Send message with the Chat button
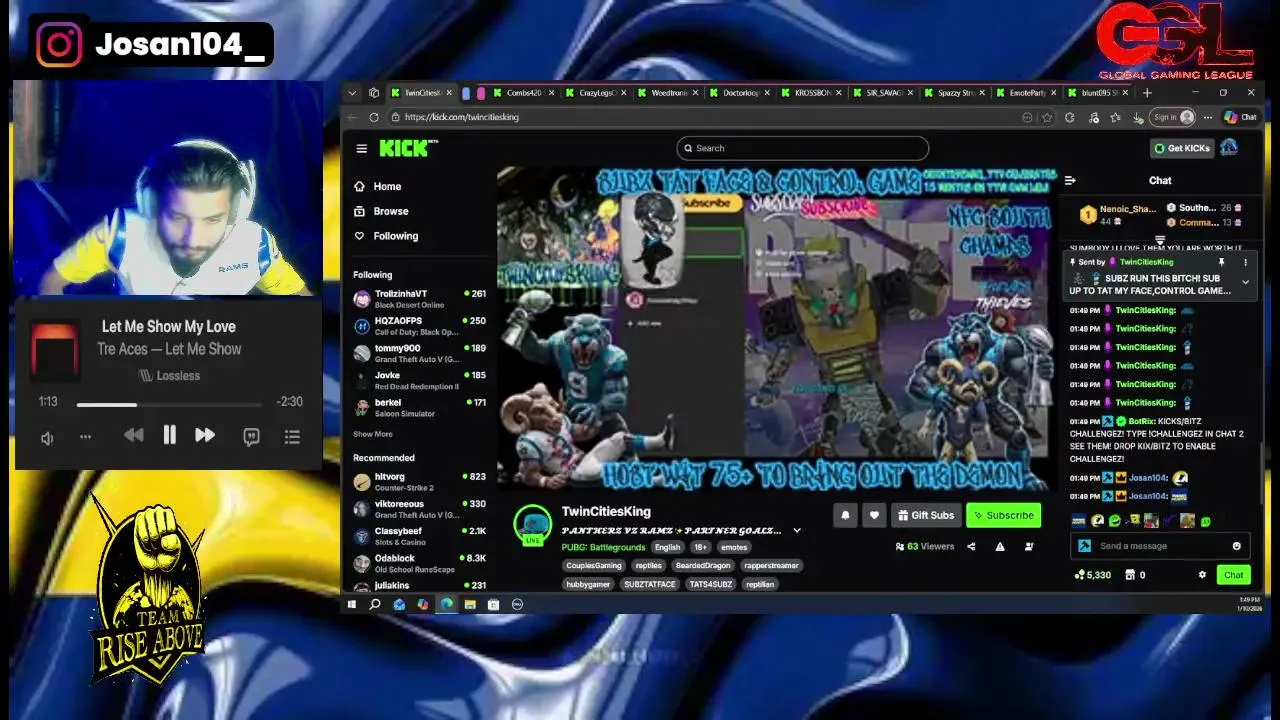Viewport: 1280px width, 720px height. 1233,575
